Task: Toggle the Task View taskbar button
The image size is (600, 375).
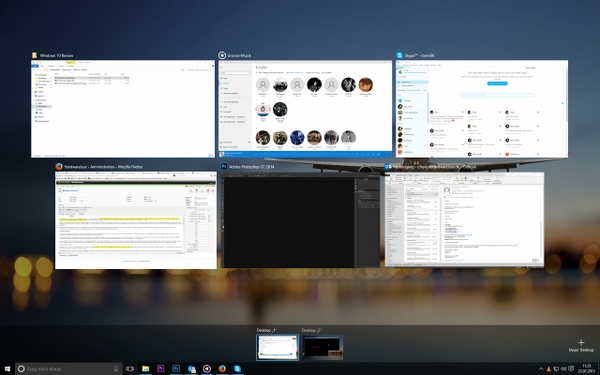Action: point(130,369)
